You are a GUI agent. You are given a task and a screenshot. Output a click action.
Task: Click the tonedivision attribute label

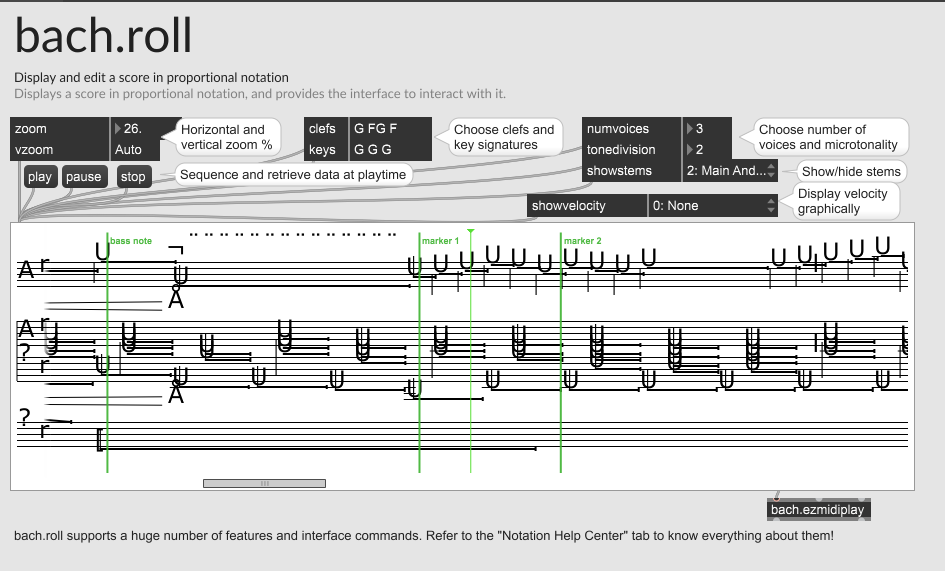(621, 150)
